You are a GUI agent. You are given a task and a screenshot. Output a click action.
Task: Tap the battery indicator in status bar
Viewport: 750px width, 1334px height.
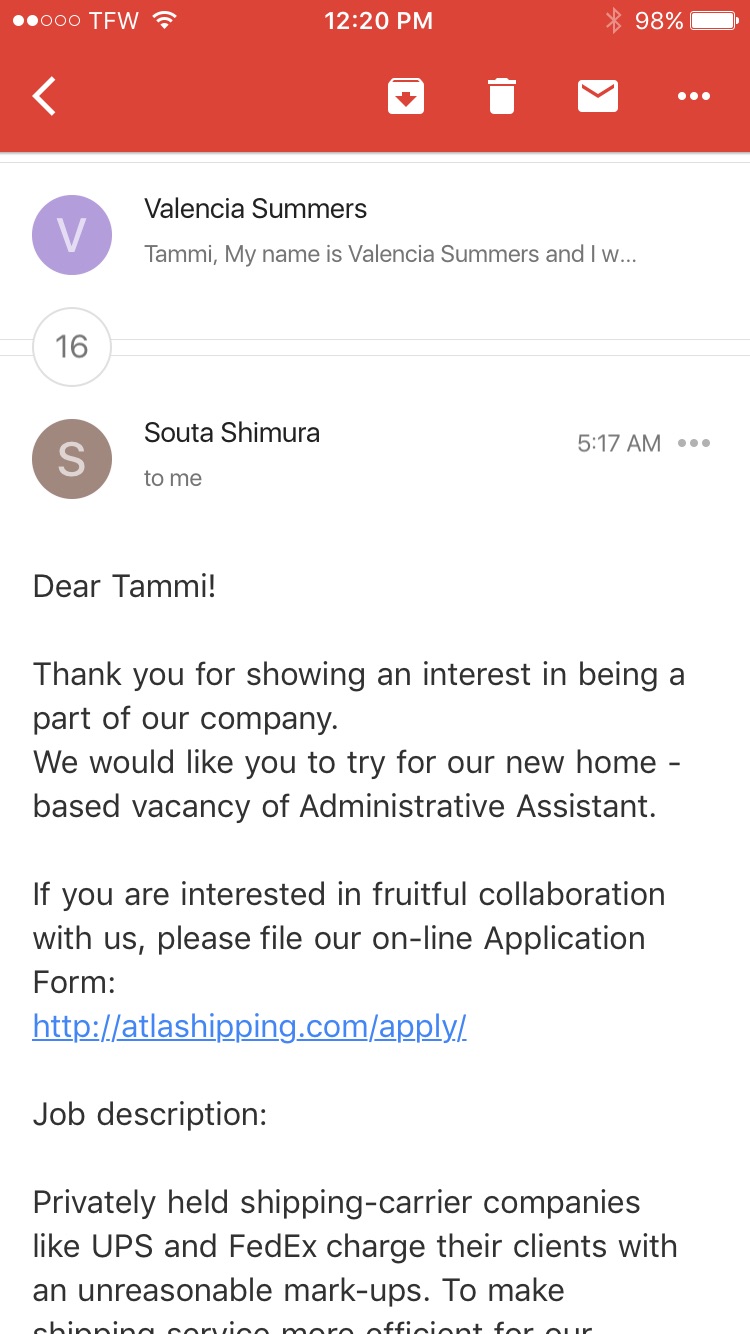(x=715, y=20)
